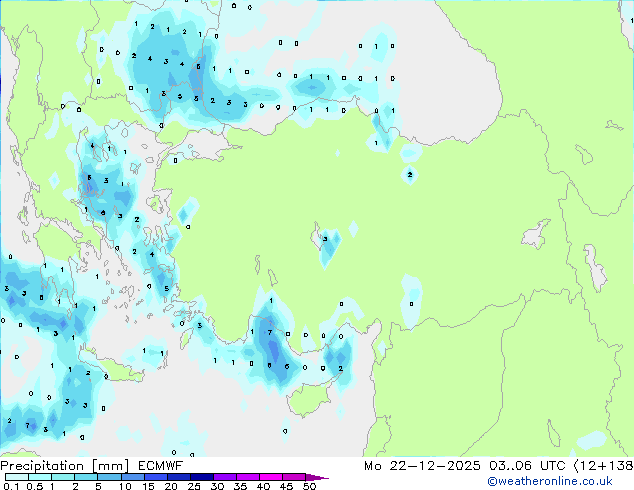The width and height of the screenshot is (634, 490).
Task: Click the legend label '35'
Action: [x=240, y=486]
